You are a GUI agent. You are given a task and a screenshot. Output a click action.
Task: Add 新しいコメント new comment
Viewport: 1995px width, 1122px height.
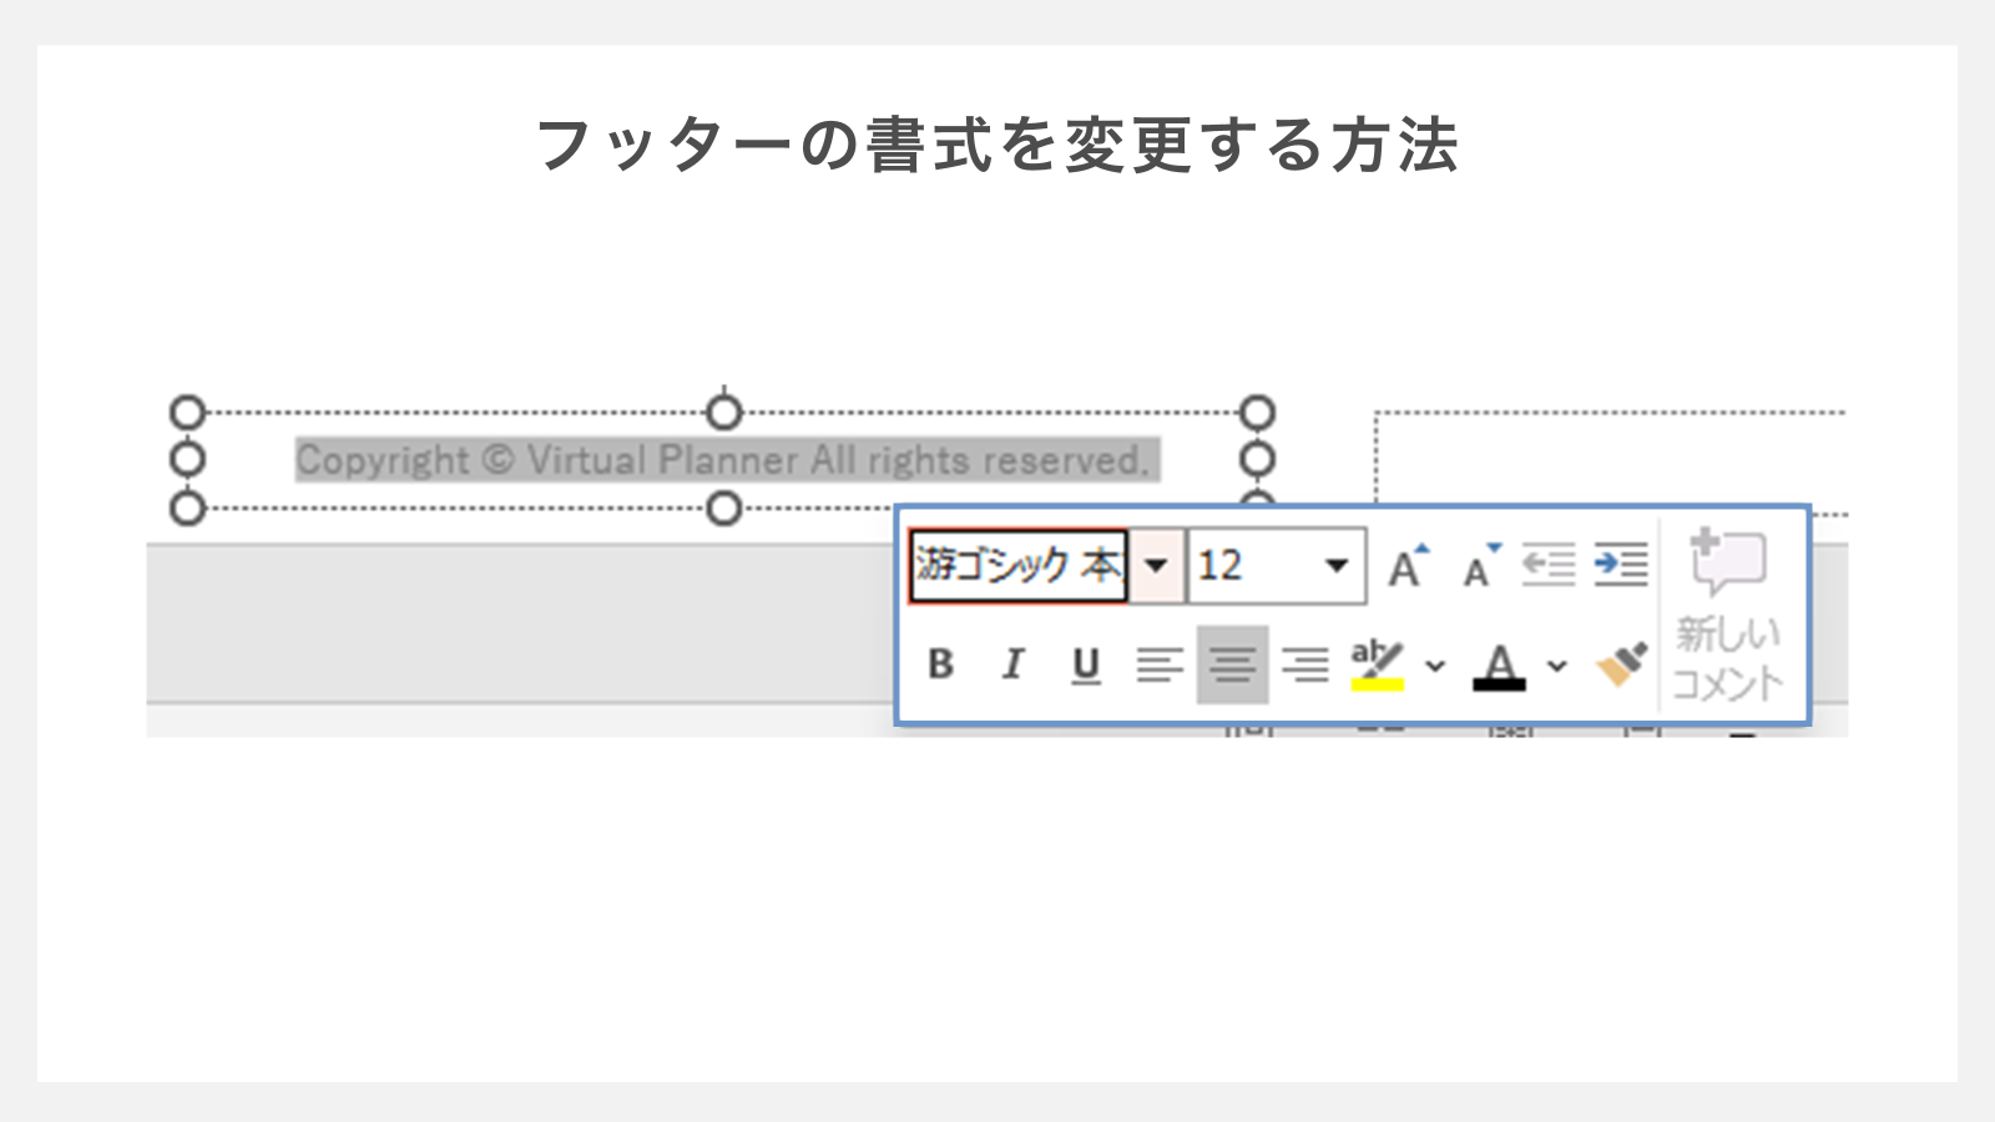[x=1728, y=614]
